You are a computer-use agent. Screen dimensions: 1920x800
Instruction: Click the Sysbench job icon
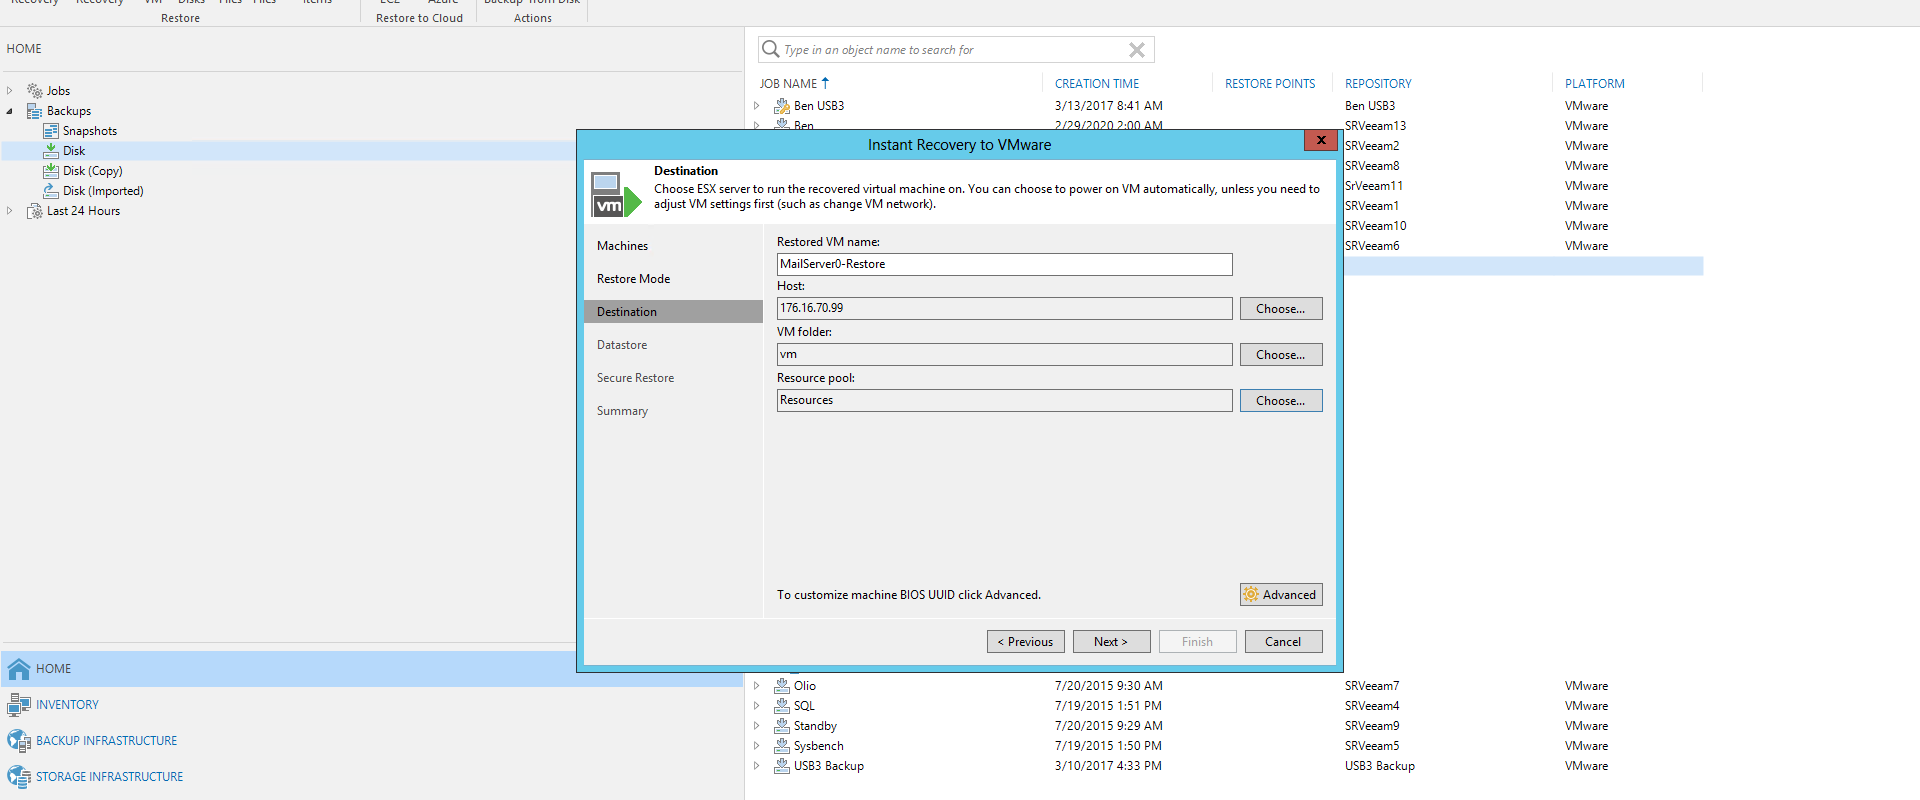(782, 746)
